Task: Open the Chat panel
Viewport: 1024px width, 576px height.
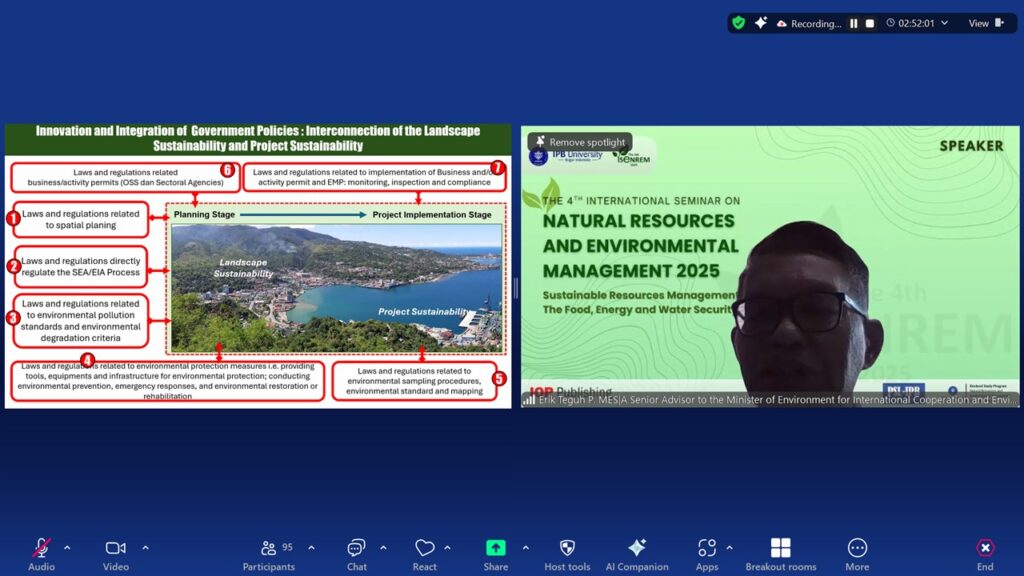Action: coord(356,548)
